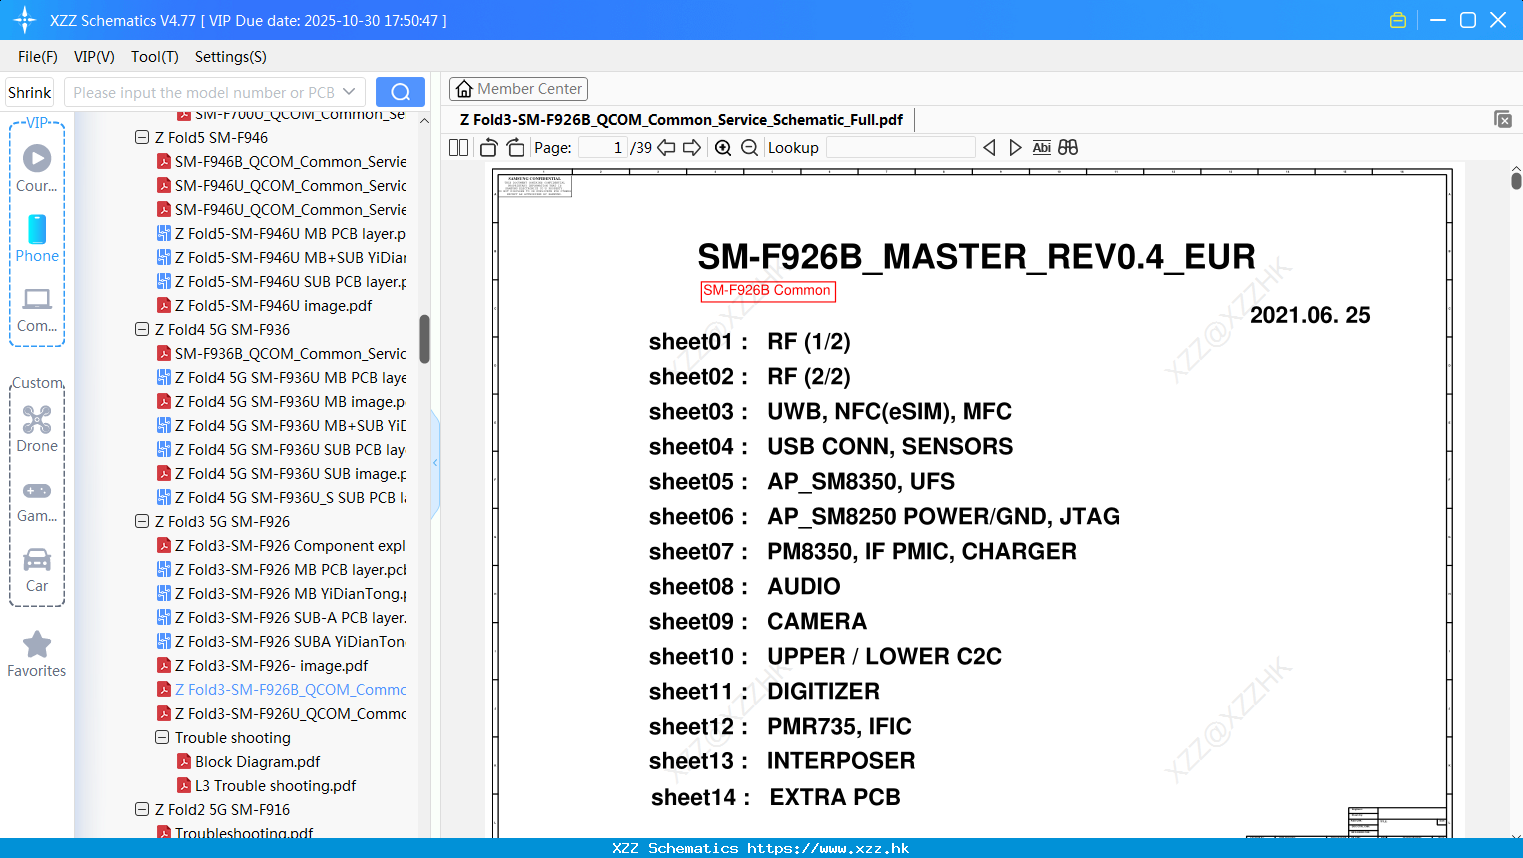The width and height of the screenshot is (1523, 858).
Task: Close the open PDF tab panel
Action: coord(1502,119)
